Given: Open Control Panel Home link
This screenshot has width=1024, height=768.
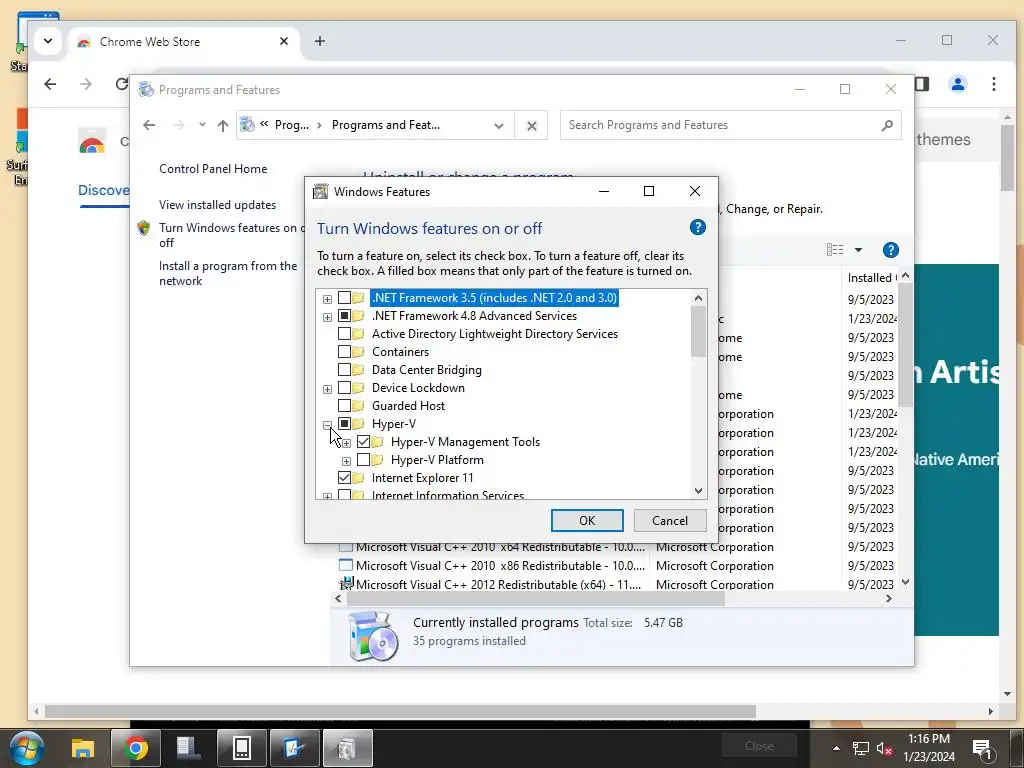Looking at the screenshot, I should (x=213, y=168).
